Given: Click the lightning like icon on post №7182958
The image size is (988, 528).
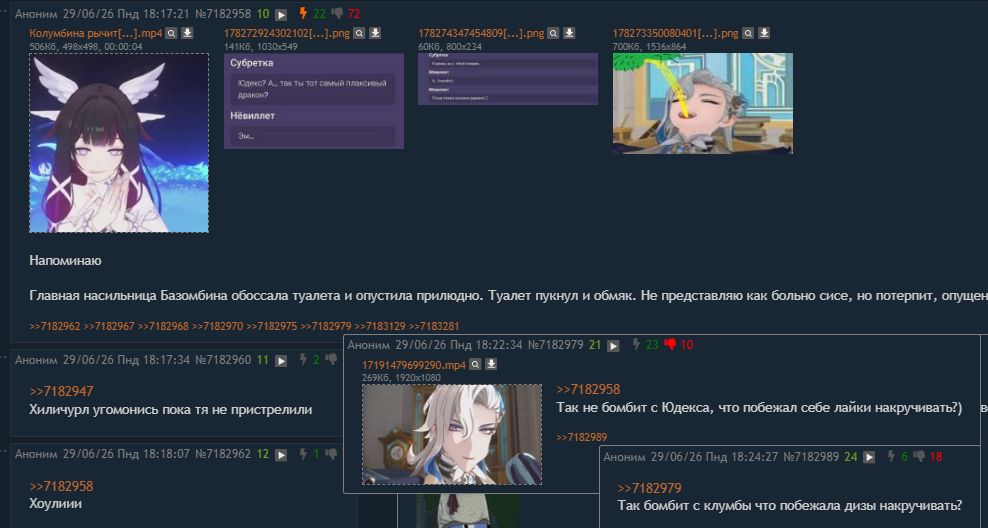Looking at the screenshot, I should [304, 13].
